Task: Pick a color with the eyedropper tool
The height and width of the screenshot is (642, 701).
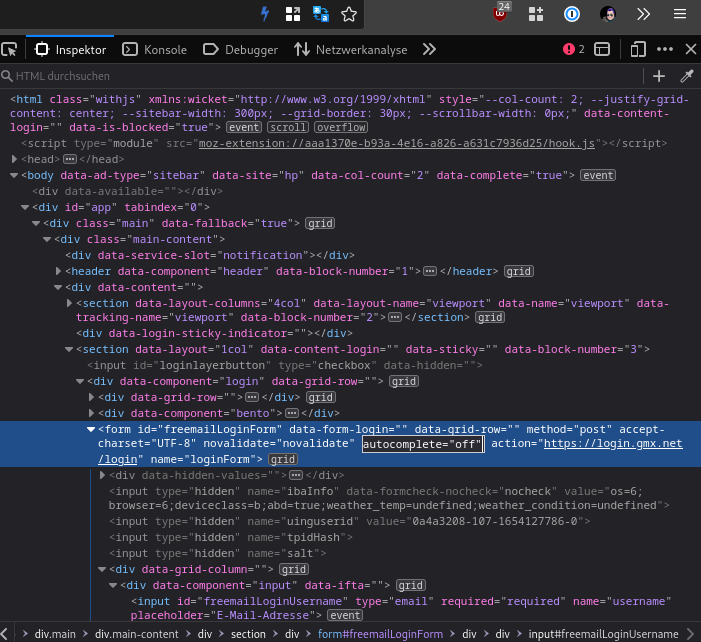Action: 687,76
